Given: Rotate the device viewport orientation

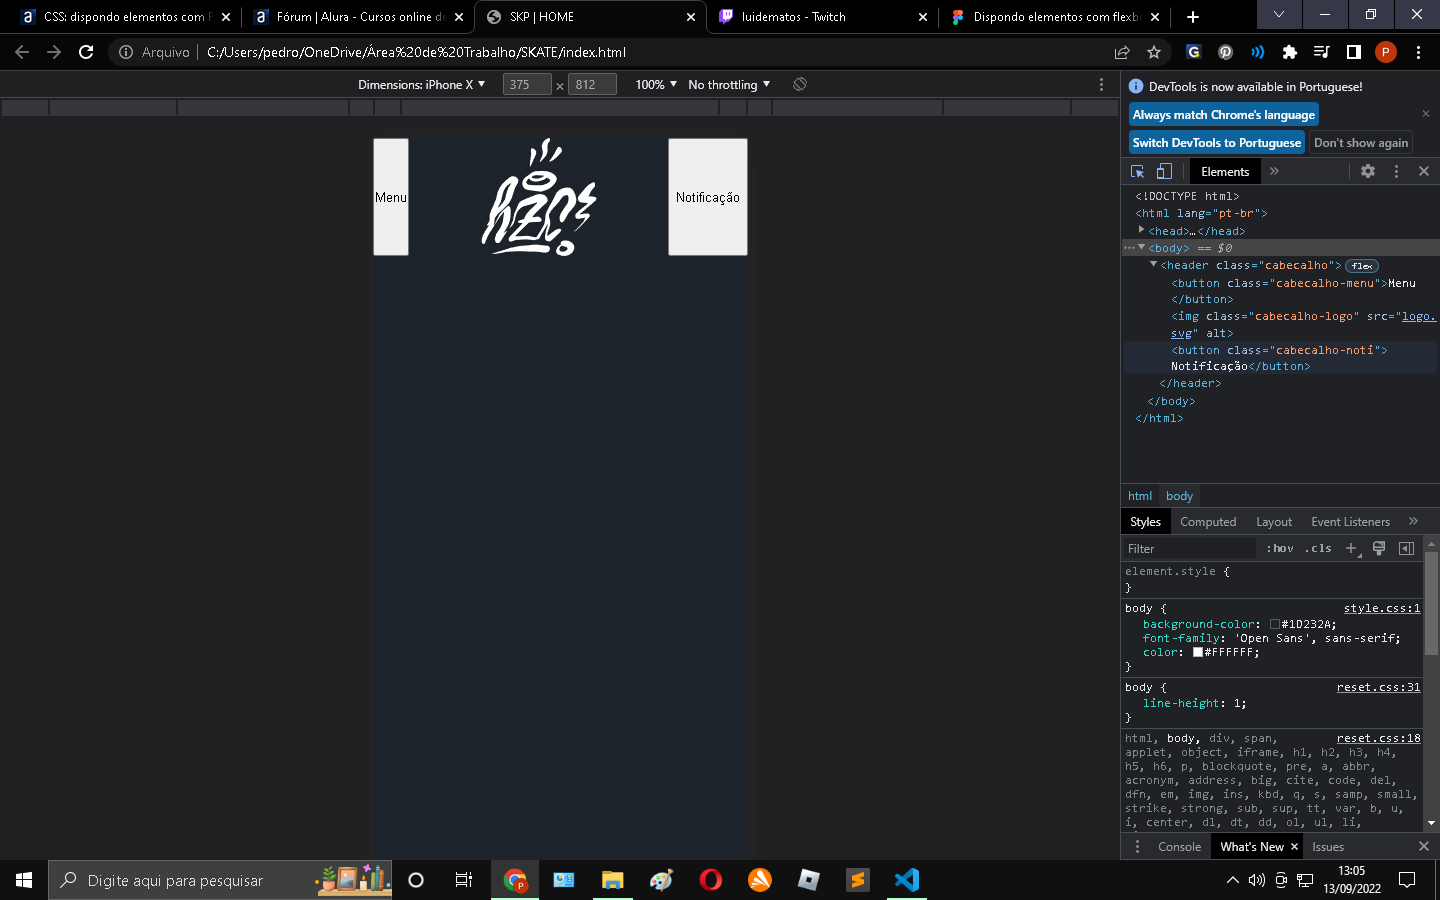Looking at the screenshot, I should (800, 84).
